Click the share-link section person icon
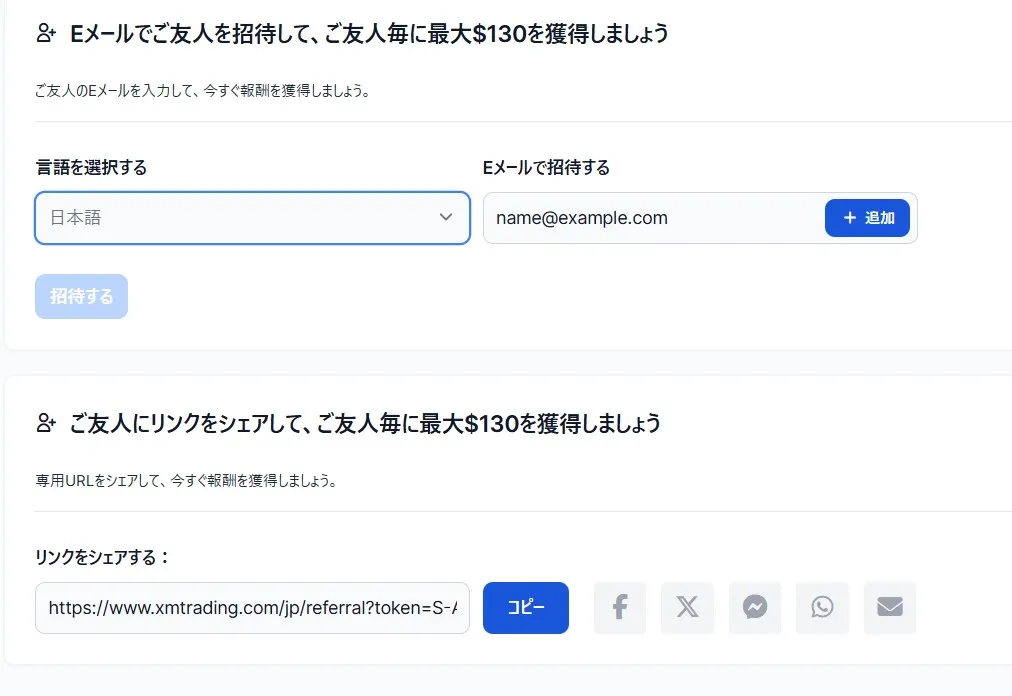Viewport: 1012px width, 696px height. tap(45, 422)
